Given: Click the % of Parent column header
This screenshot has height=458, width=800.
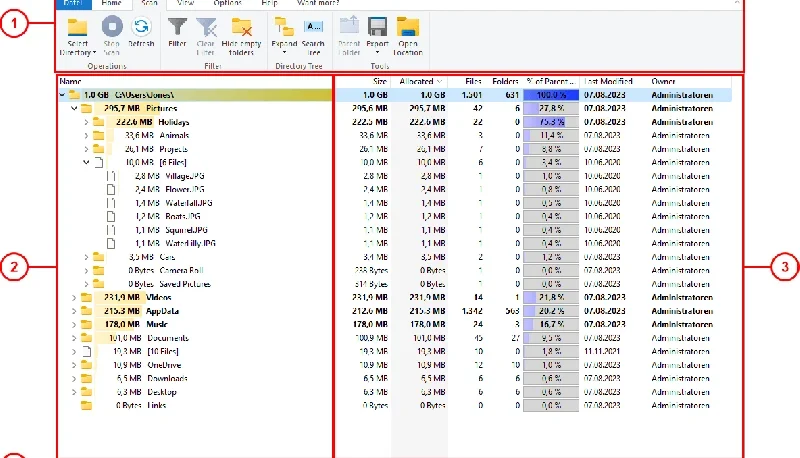Looking at the screenshot, I should click(551, 81).
